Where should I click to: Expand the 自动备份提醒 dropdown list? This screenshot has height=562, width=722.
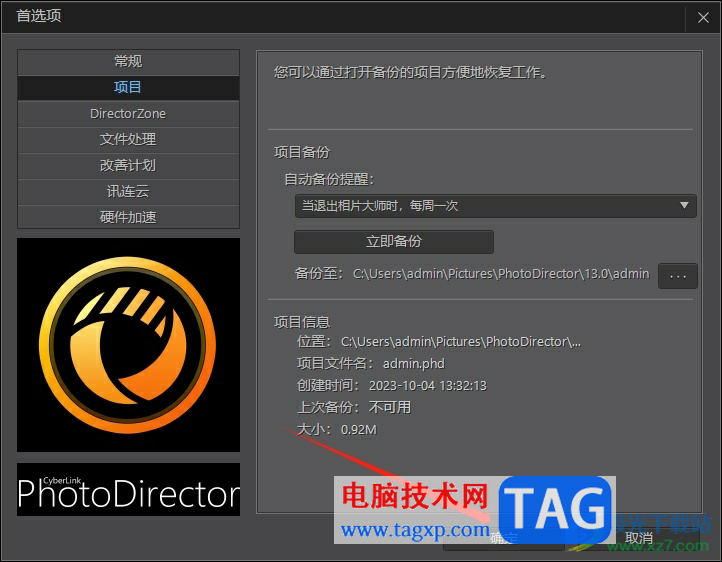(495, 206)
